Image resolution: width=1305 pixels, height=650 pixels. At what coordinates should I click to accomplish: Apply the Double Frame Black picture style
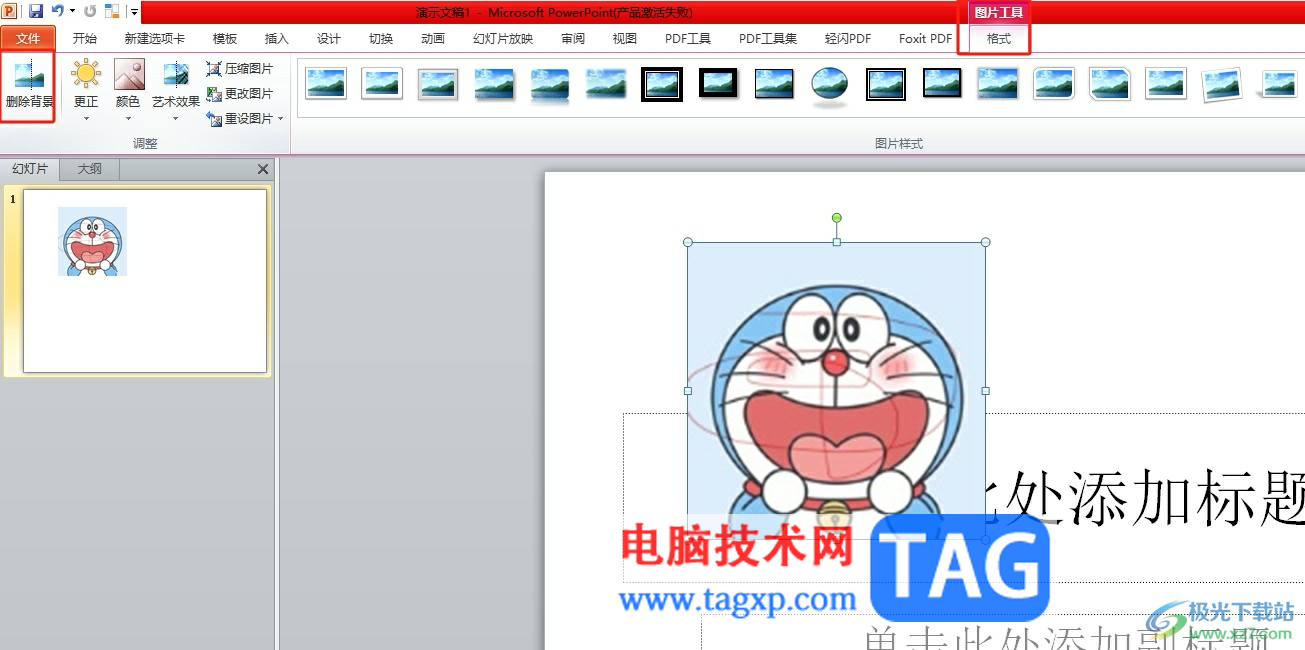(x=662, y=84)
